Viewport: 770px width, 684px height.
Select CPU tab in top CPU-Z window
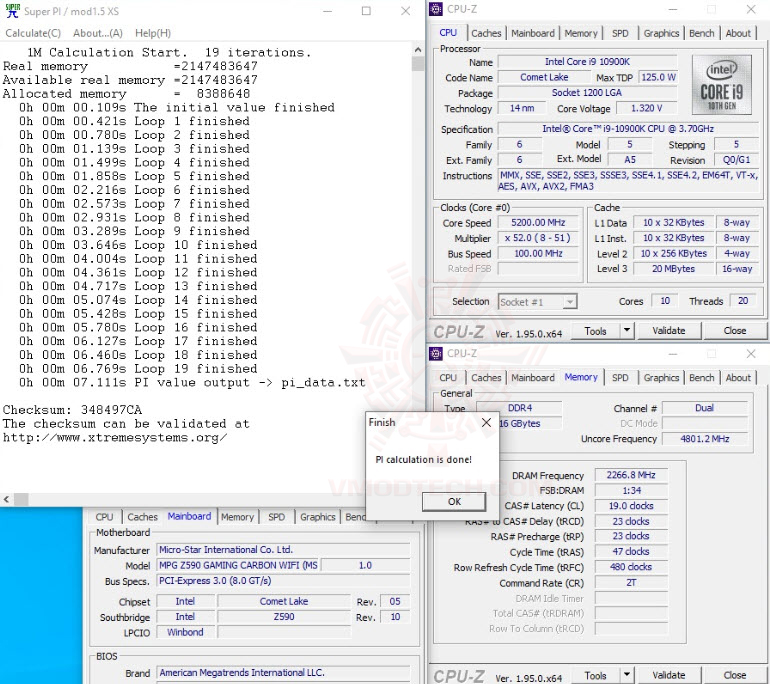point(448,33)
